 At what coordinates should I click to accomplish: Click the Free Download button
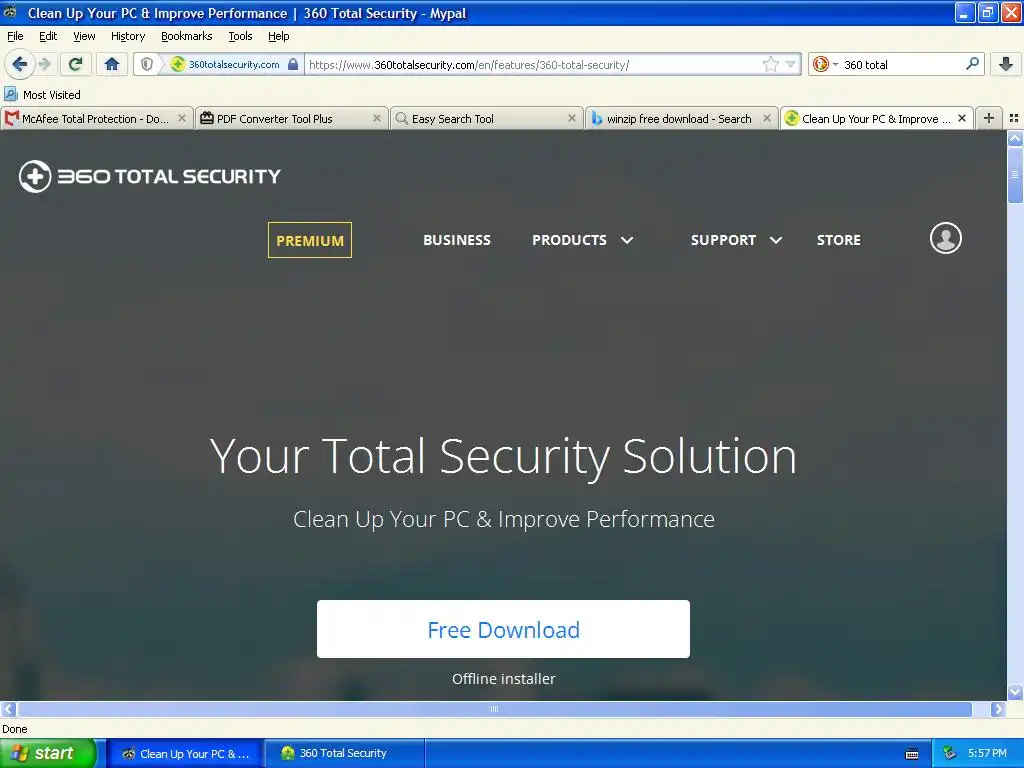click(x=503, y=629)
